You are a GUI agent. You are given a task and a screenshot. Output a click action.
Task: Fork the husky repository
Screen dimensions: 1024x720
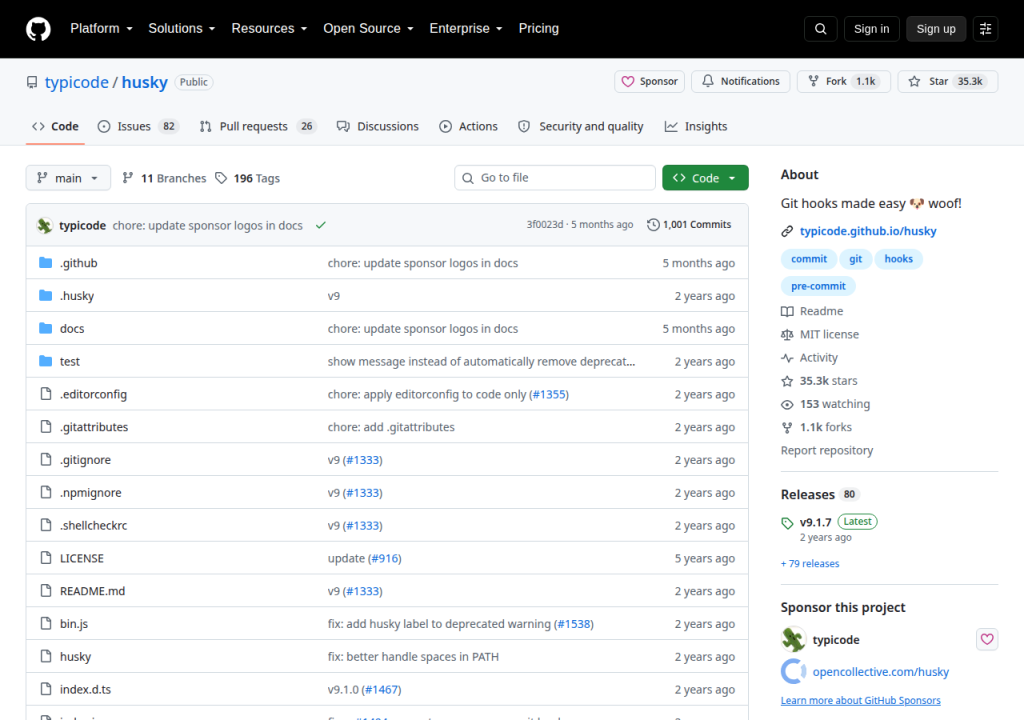click(843, 82)
